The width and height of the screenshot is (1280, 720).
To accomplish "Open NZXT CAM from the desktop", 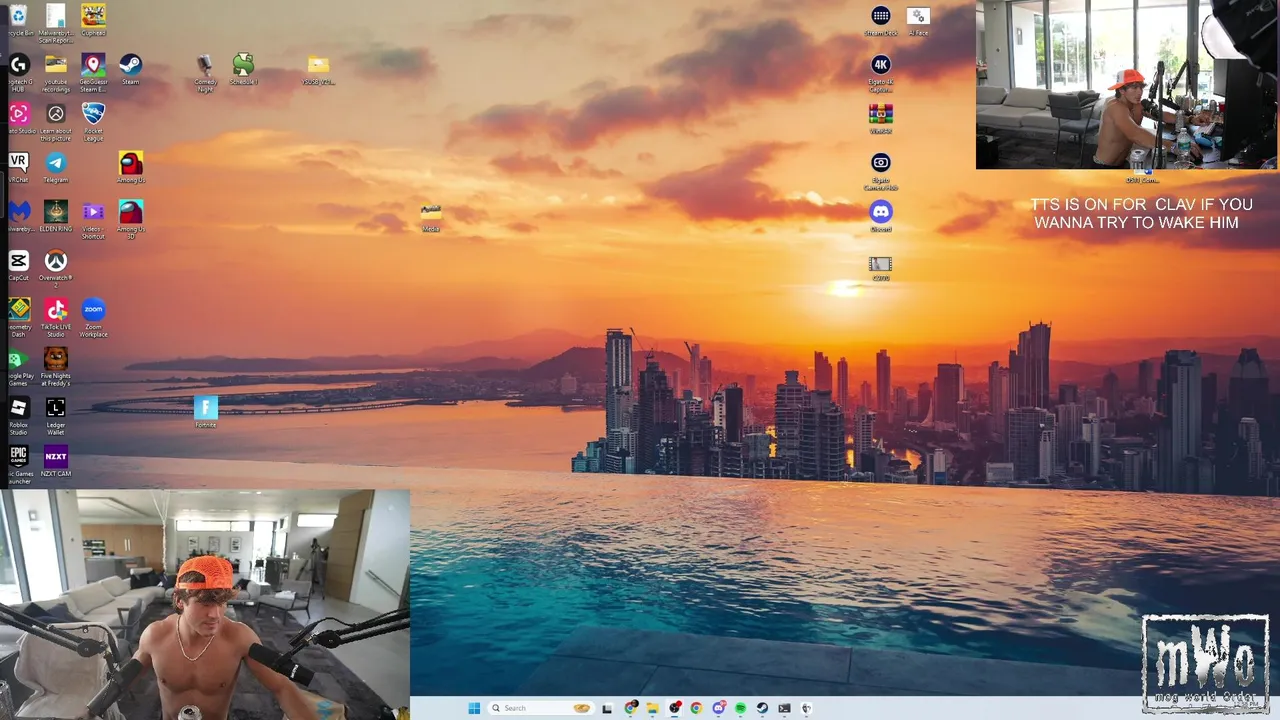I will tap(56, 461).
